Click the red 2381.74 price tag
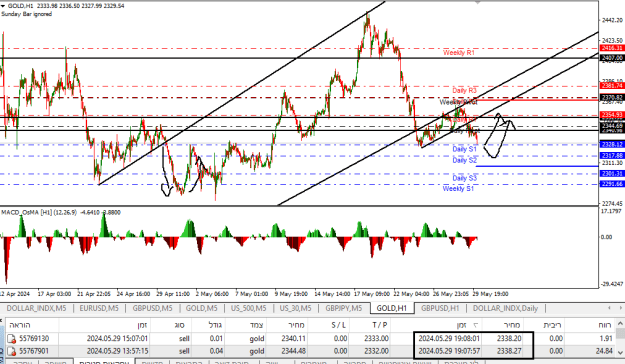The image size is (625, 364). (612, 86)
